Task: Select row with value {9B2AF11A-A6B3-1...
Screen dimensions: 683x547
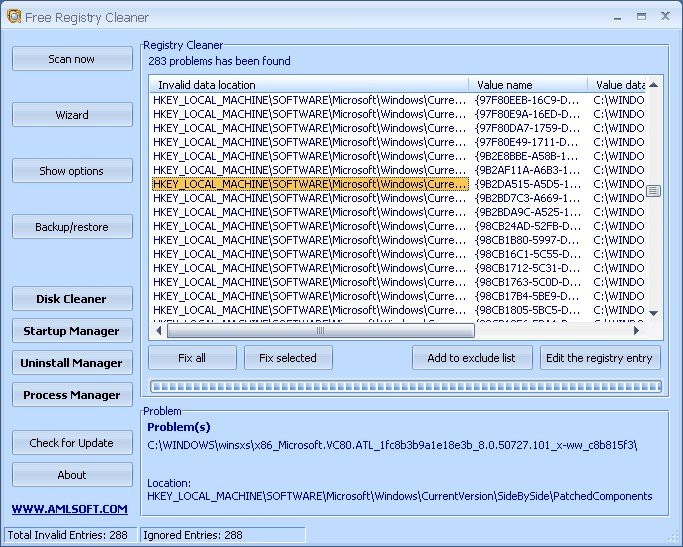Action: click(398, 170)
